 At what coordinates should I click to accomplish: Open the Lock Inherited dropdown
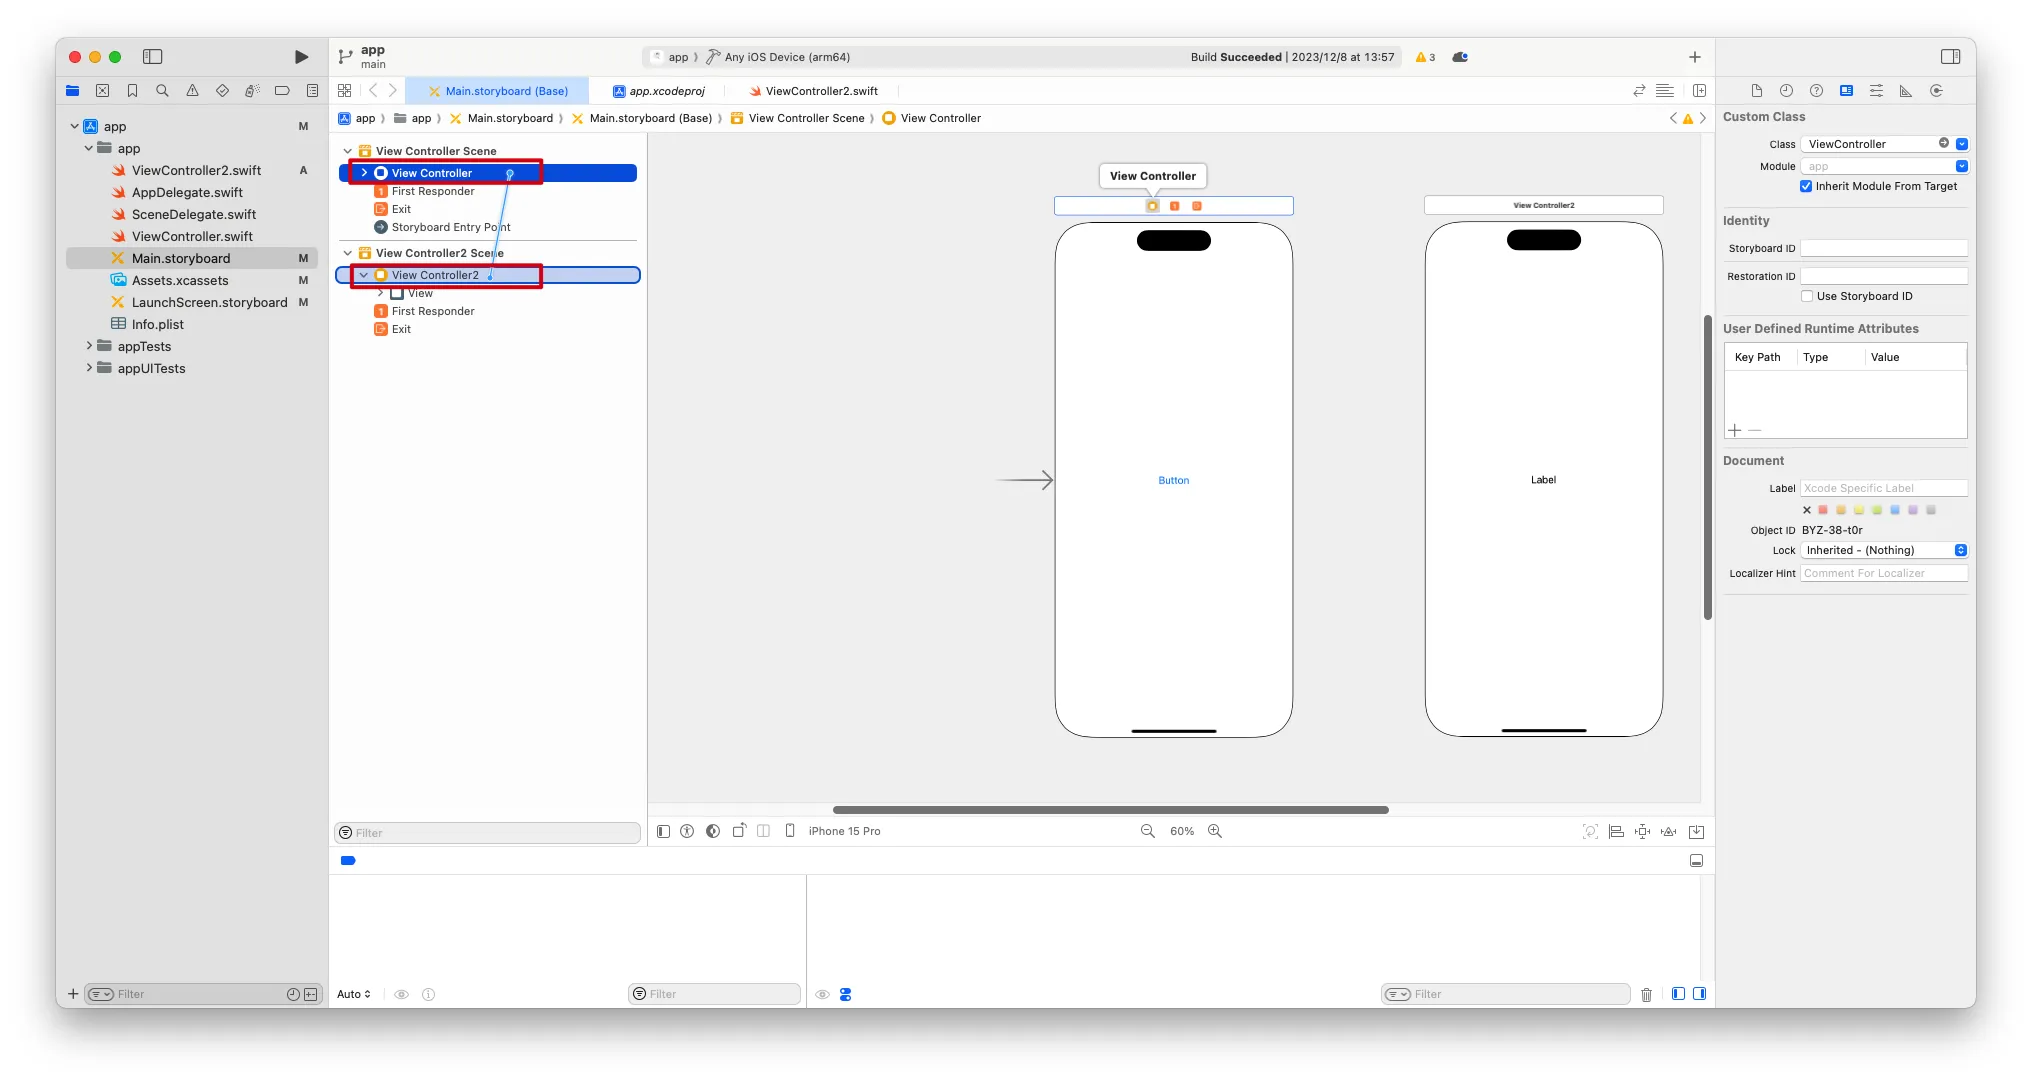[1884, 550]
